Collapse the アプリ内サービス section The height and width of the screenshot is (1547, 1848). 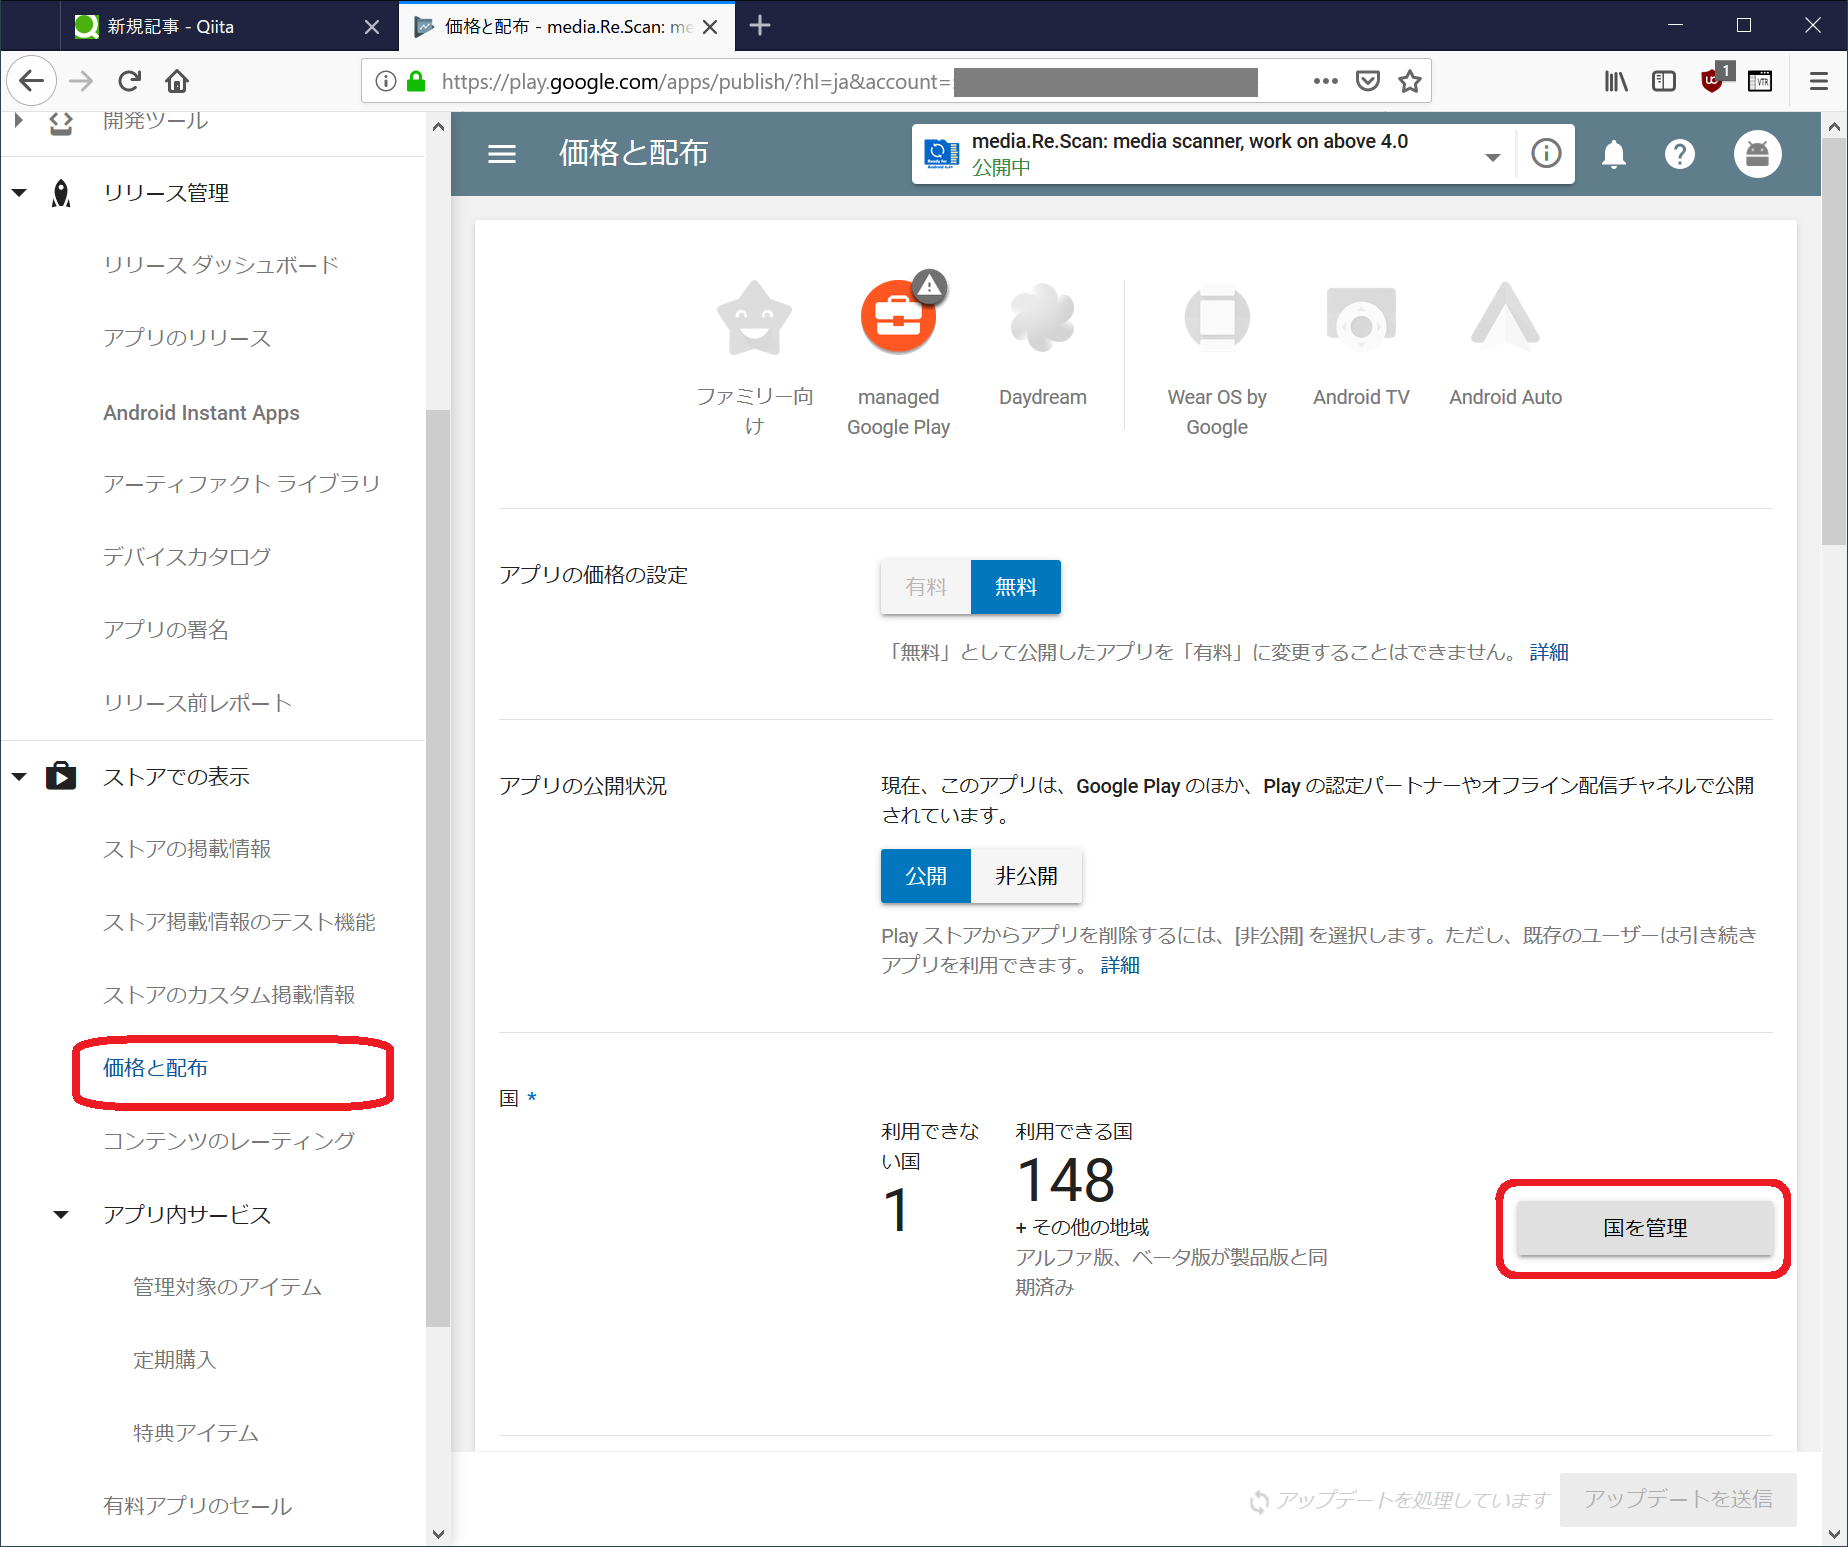[x=61, y=1215]
